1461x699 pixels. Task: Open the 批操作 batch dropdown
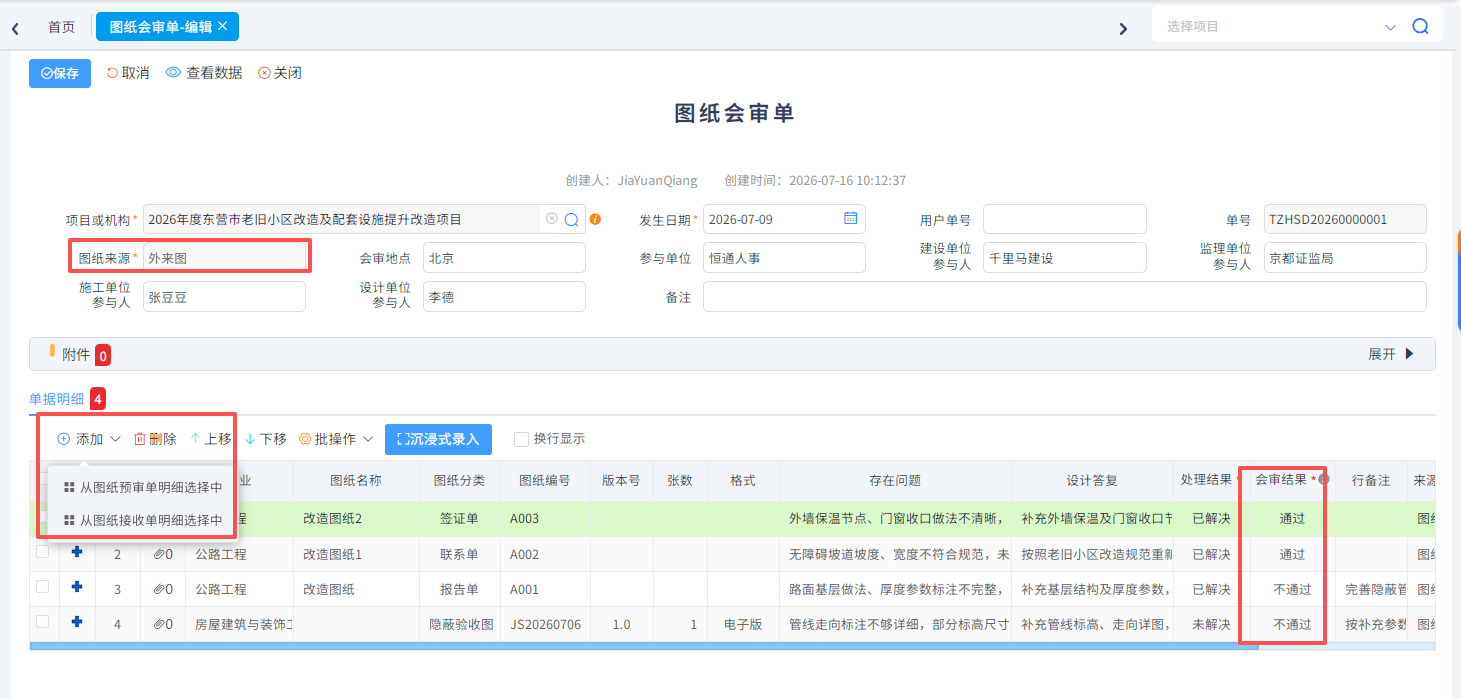(x=336, y=439)
